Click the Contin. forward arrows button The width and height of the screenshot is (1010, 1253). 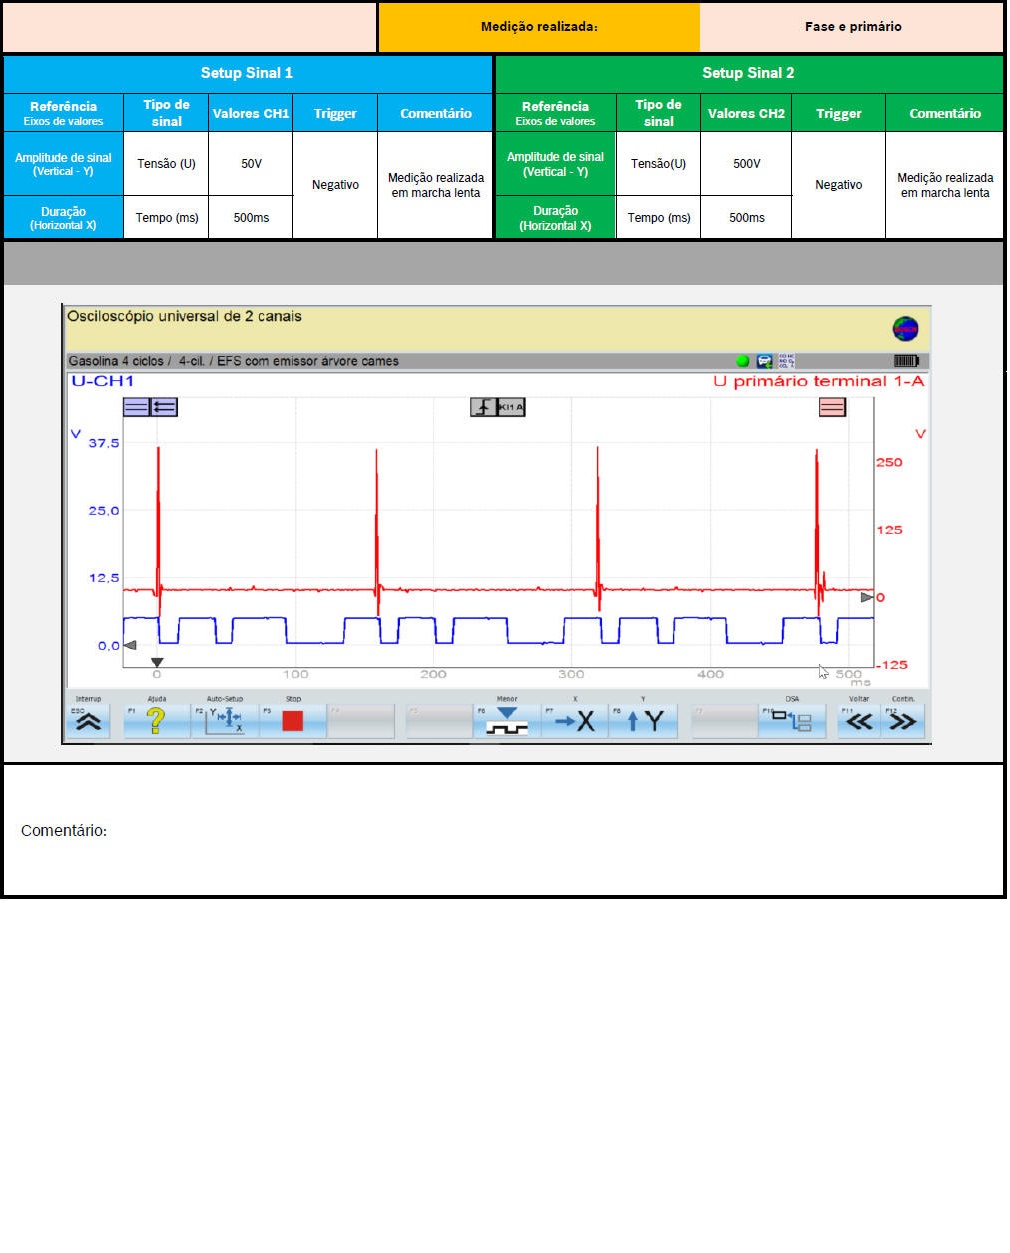(x=902, y=721)
